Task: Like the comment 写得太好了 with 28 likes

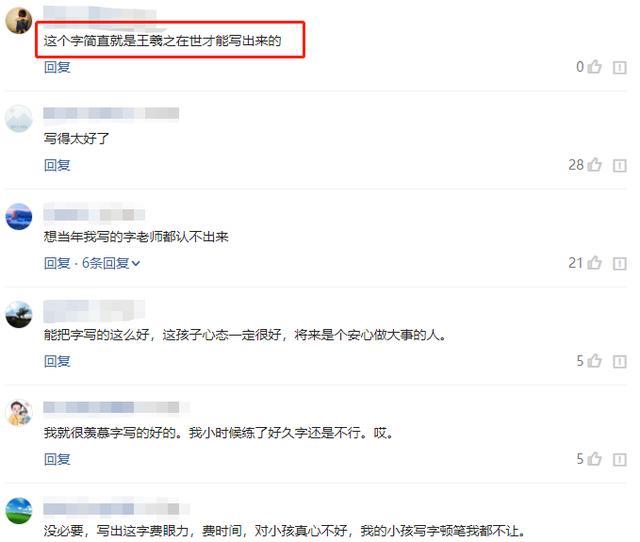Action: tap(595, 165)
